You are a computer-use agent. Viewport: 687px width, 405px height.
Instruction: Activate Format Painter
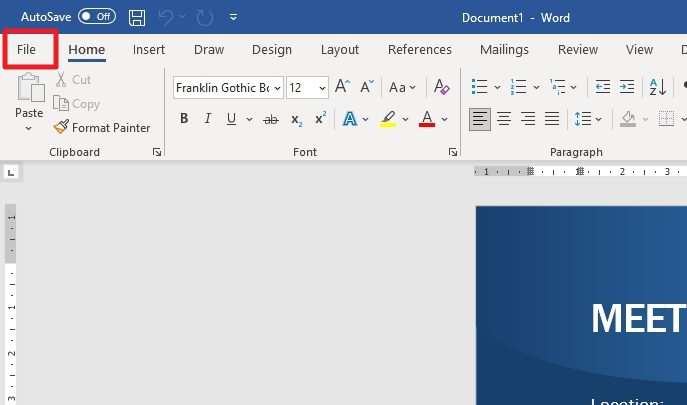[102, 128]
